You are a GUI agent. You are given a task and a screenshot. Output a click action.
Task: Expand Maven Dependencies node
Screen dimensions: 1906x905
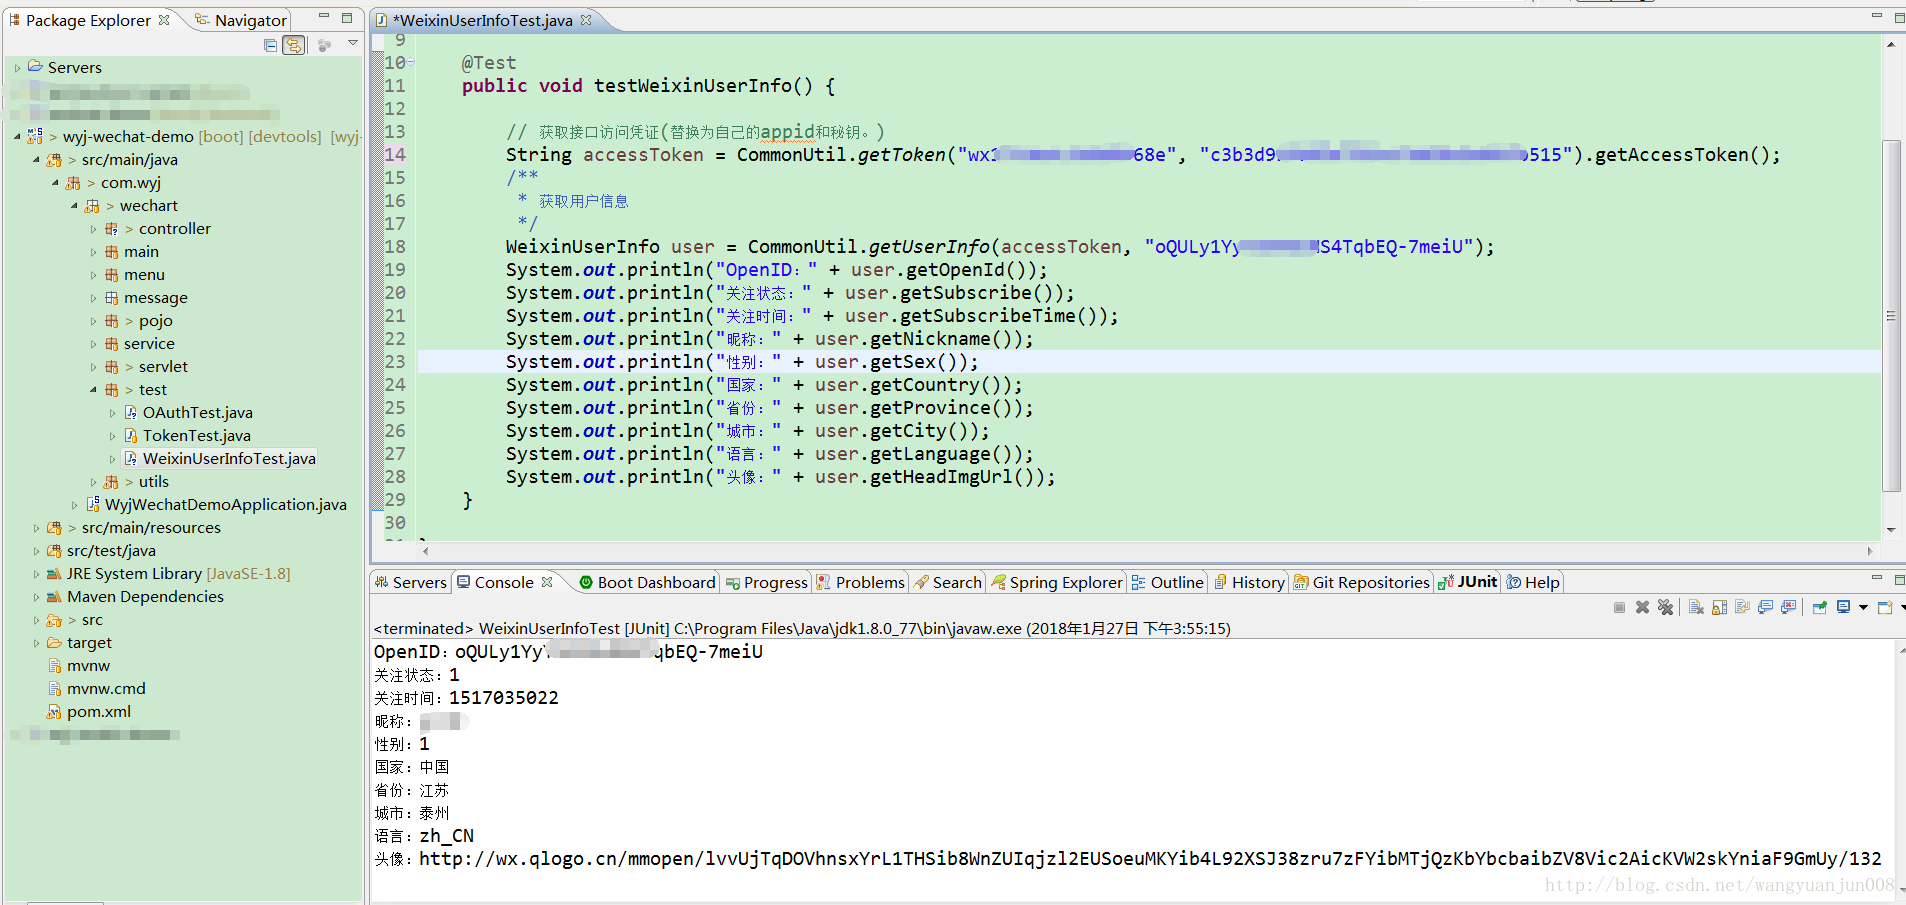36,597
